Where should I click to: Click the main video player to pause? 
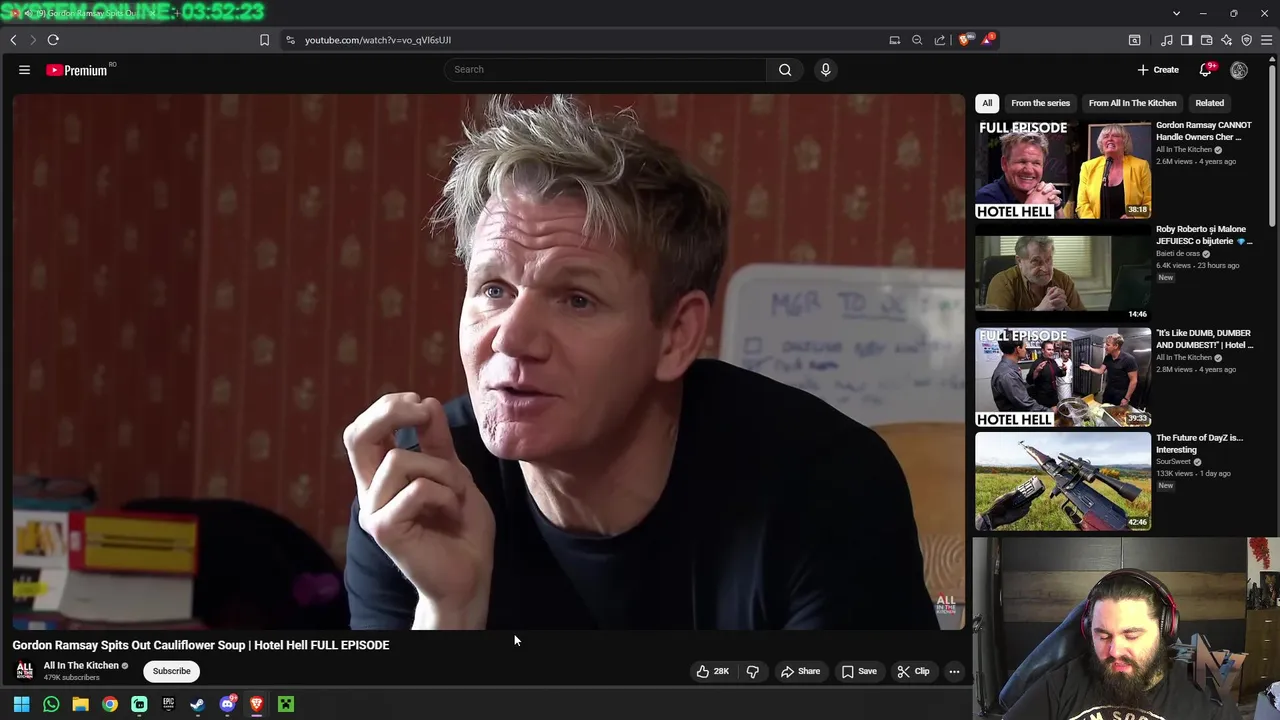click(489, 362)
